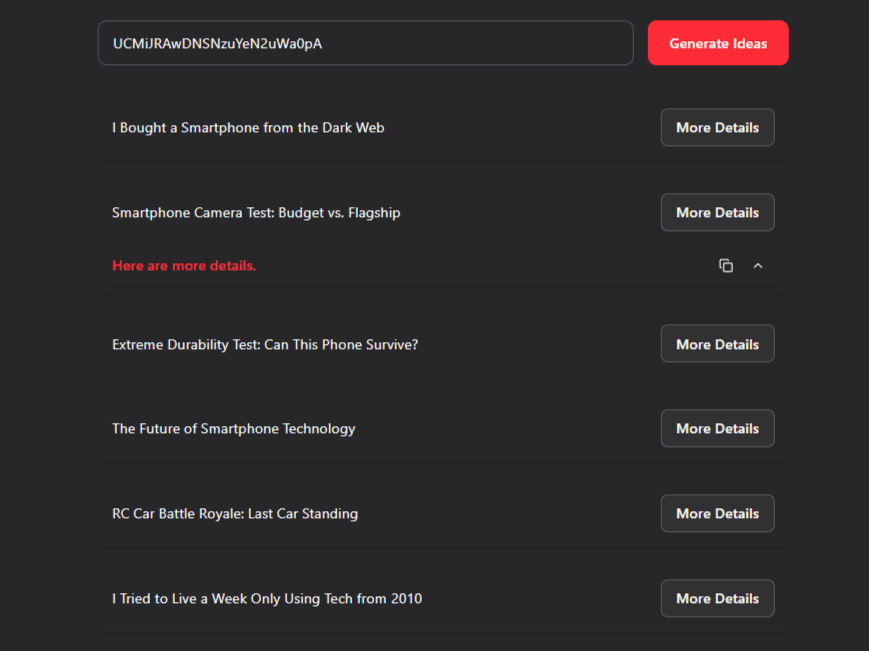This screenshot has height=651, width=869.
Task: Focus the channel ID input field
Action: coord(365,43)
